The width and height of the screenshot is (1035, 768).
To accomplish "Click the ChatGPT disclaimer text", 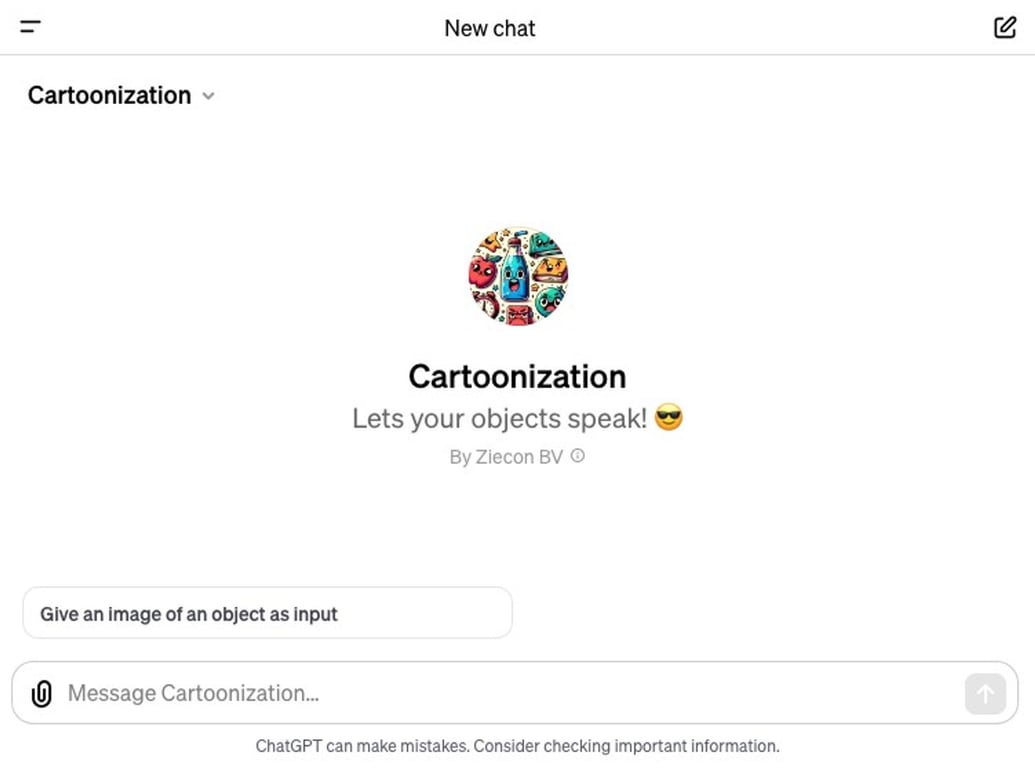I will coord(517,746).
